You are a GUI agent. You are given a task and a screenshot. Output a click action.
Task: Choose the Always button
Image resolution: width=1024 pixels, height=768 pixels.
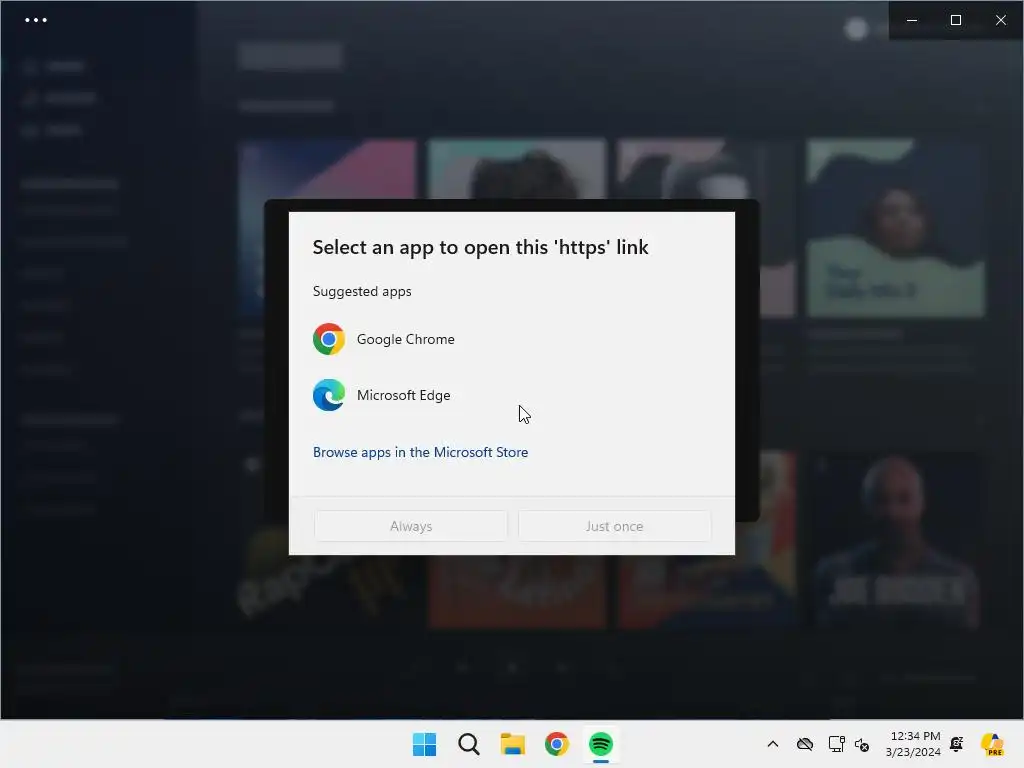tap(411, 526)
